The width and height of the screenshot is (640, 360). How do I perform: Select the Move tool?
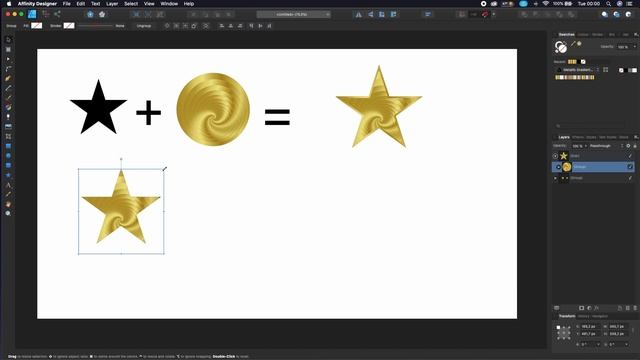pos(8,40)
